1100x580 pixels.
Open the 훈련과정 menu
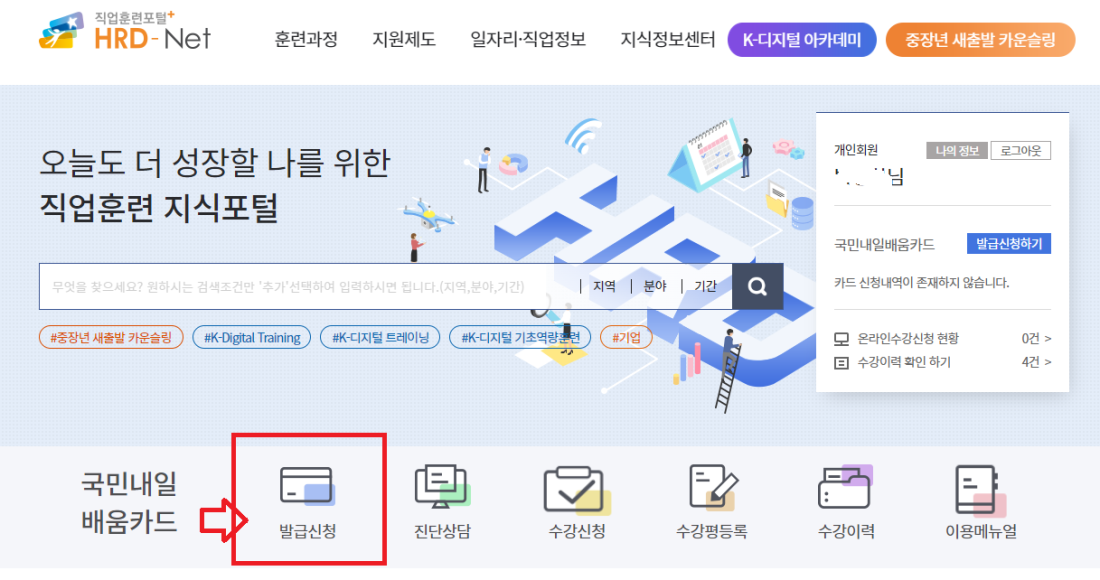[x=306, y=39]
